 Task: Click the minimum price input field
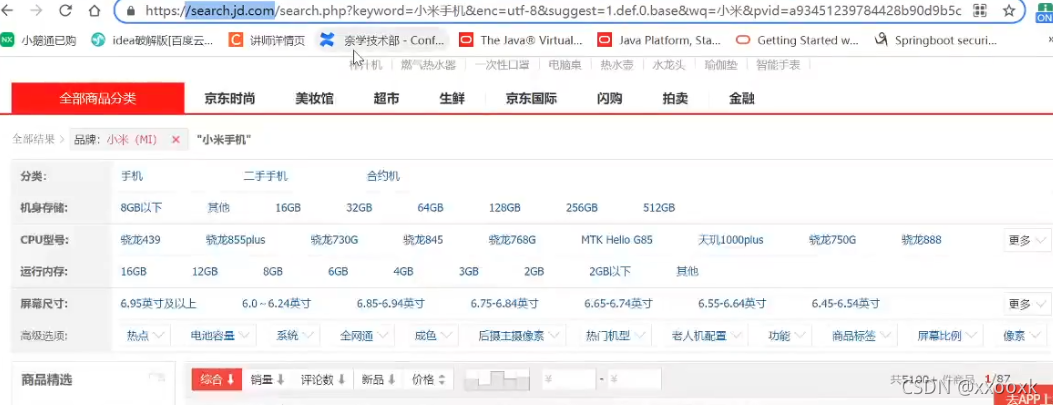click(x=568, y=379)
